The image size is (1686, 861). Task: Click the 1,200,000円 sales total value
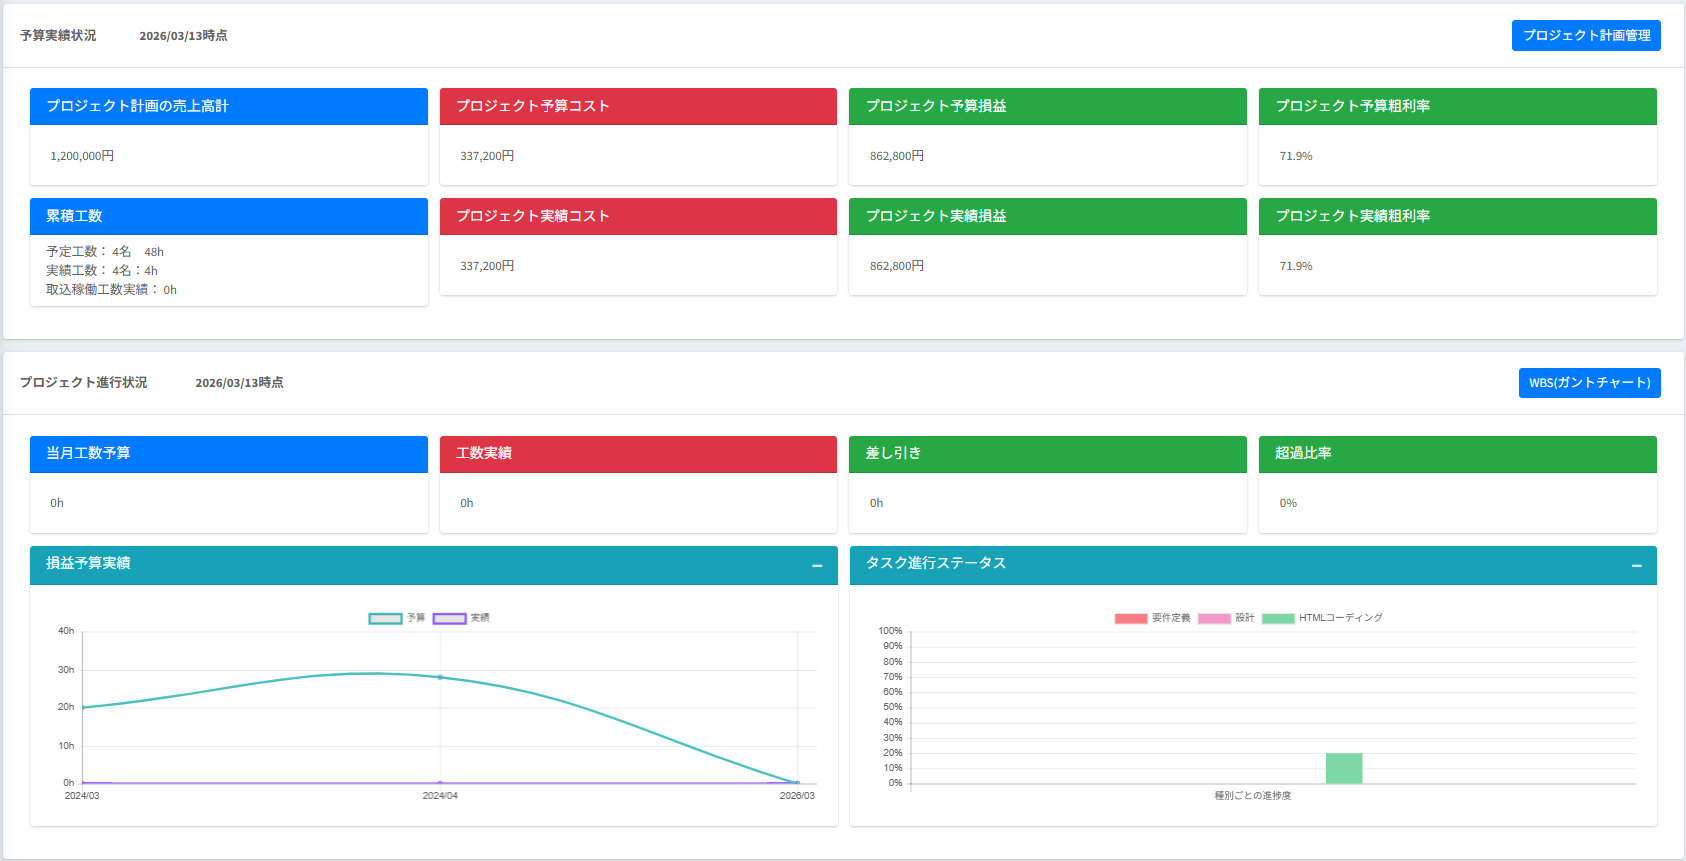pos(82,156)
